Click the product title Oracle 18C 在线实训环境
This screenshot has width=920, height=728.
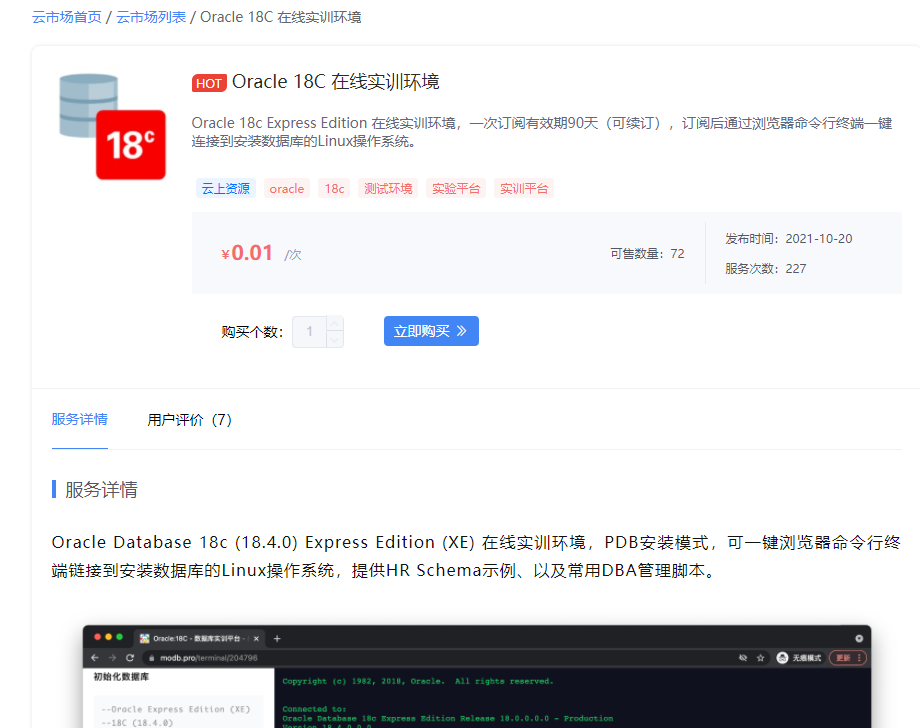336,82
